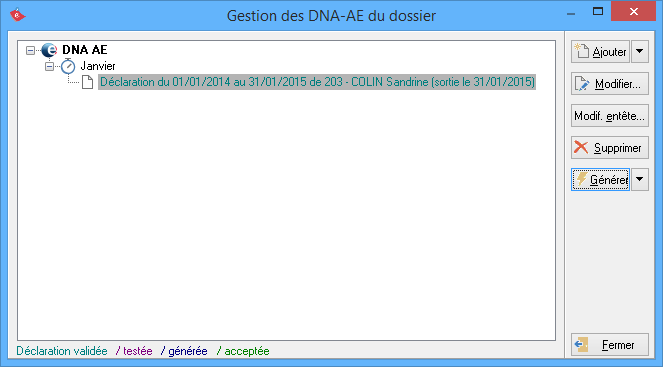Close the window with red X
The image size is (663, 367).
pyautogui.click(x=633, y=11)
